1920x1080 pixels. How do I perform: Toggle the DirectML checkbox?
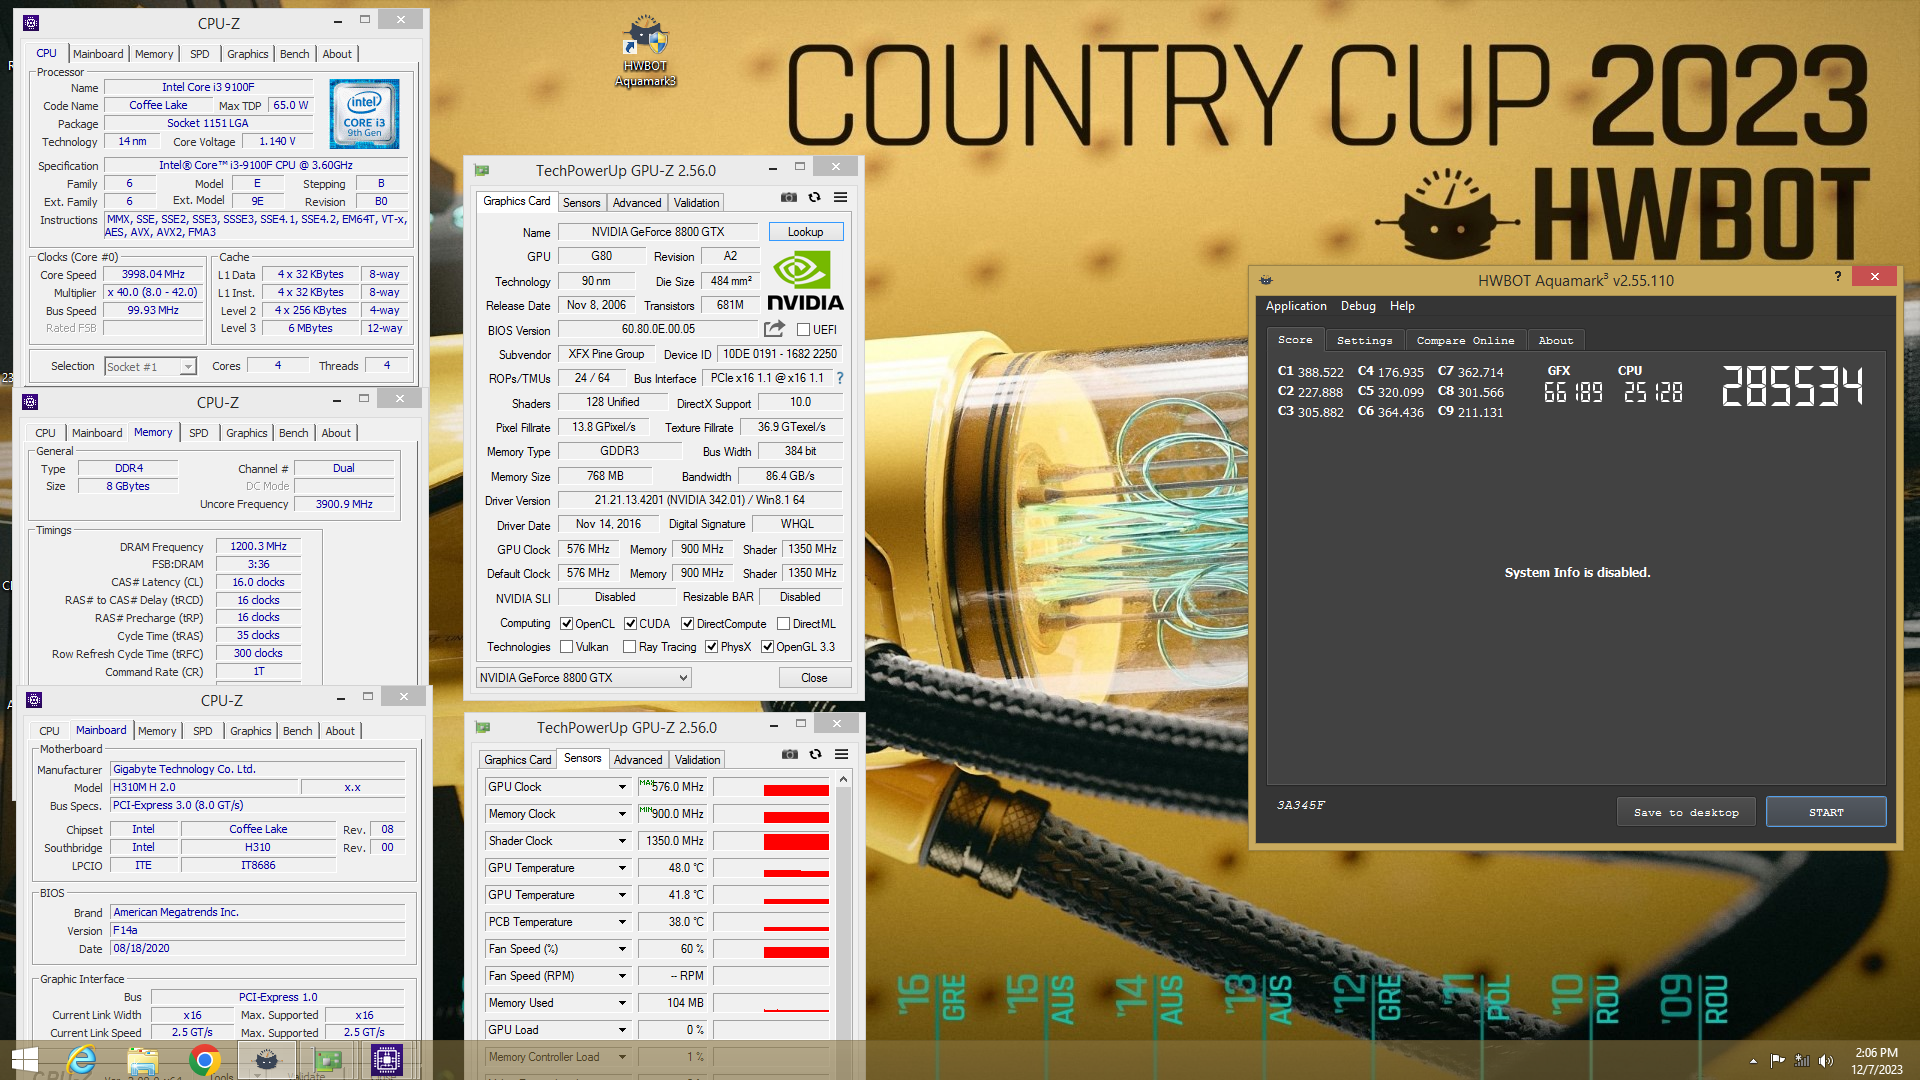[784, 624]
